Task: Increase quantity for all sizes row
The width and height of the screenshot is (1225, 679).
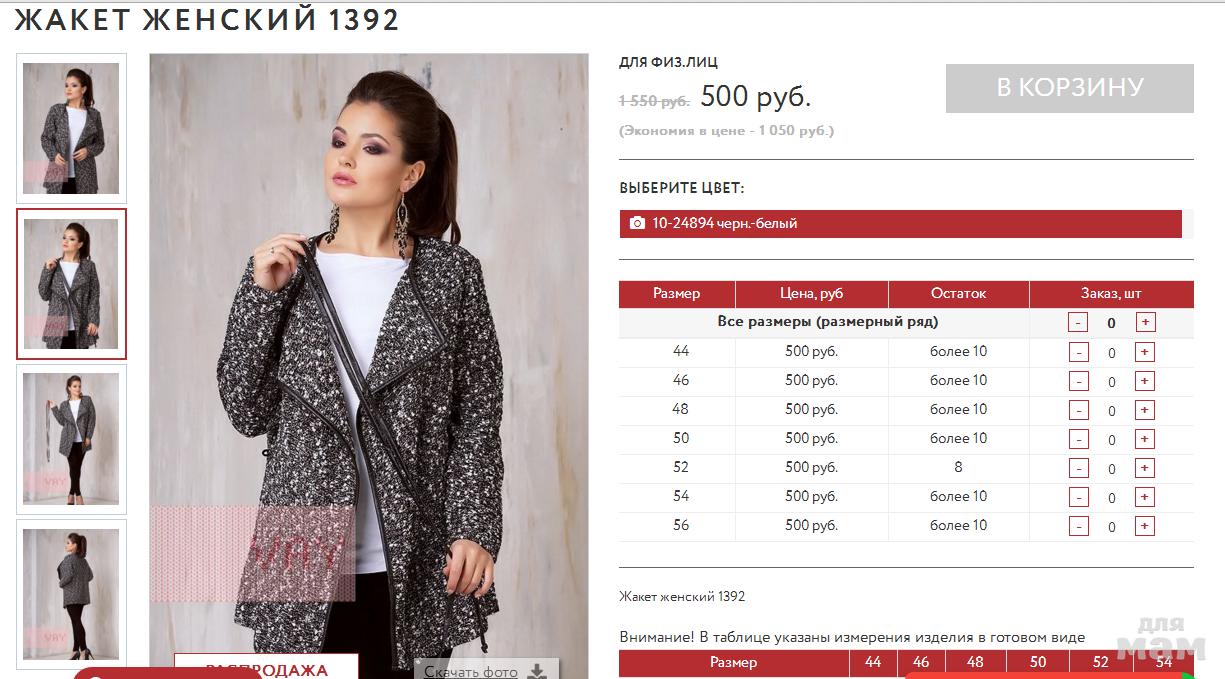Action: (1145, 322)
